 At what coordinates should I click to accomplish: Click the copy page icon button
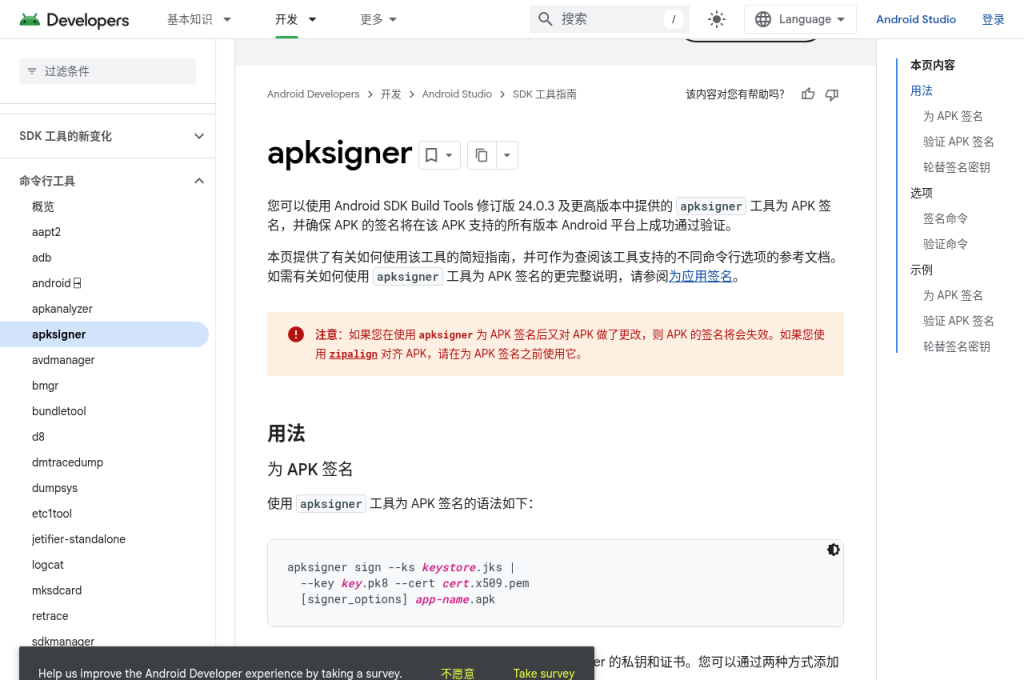(481, 155)
